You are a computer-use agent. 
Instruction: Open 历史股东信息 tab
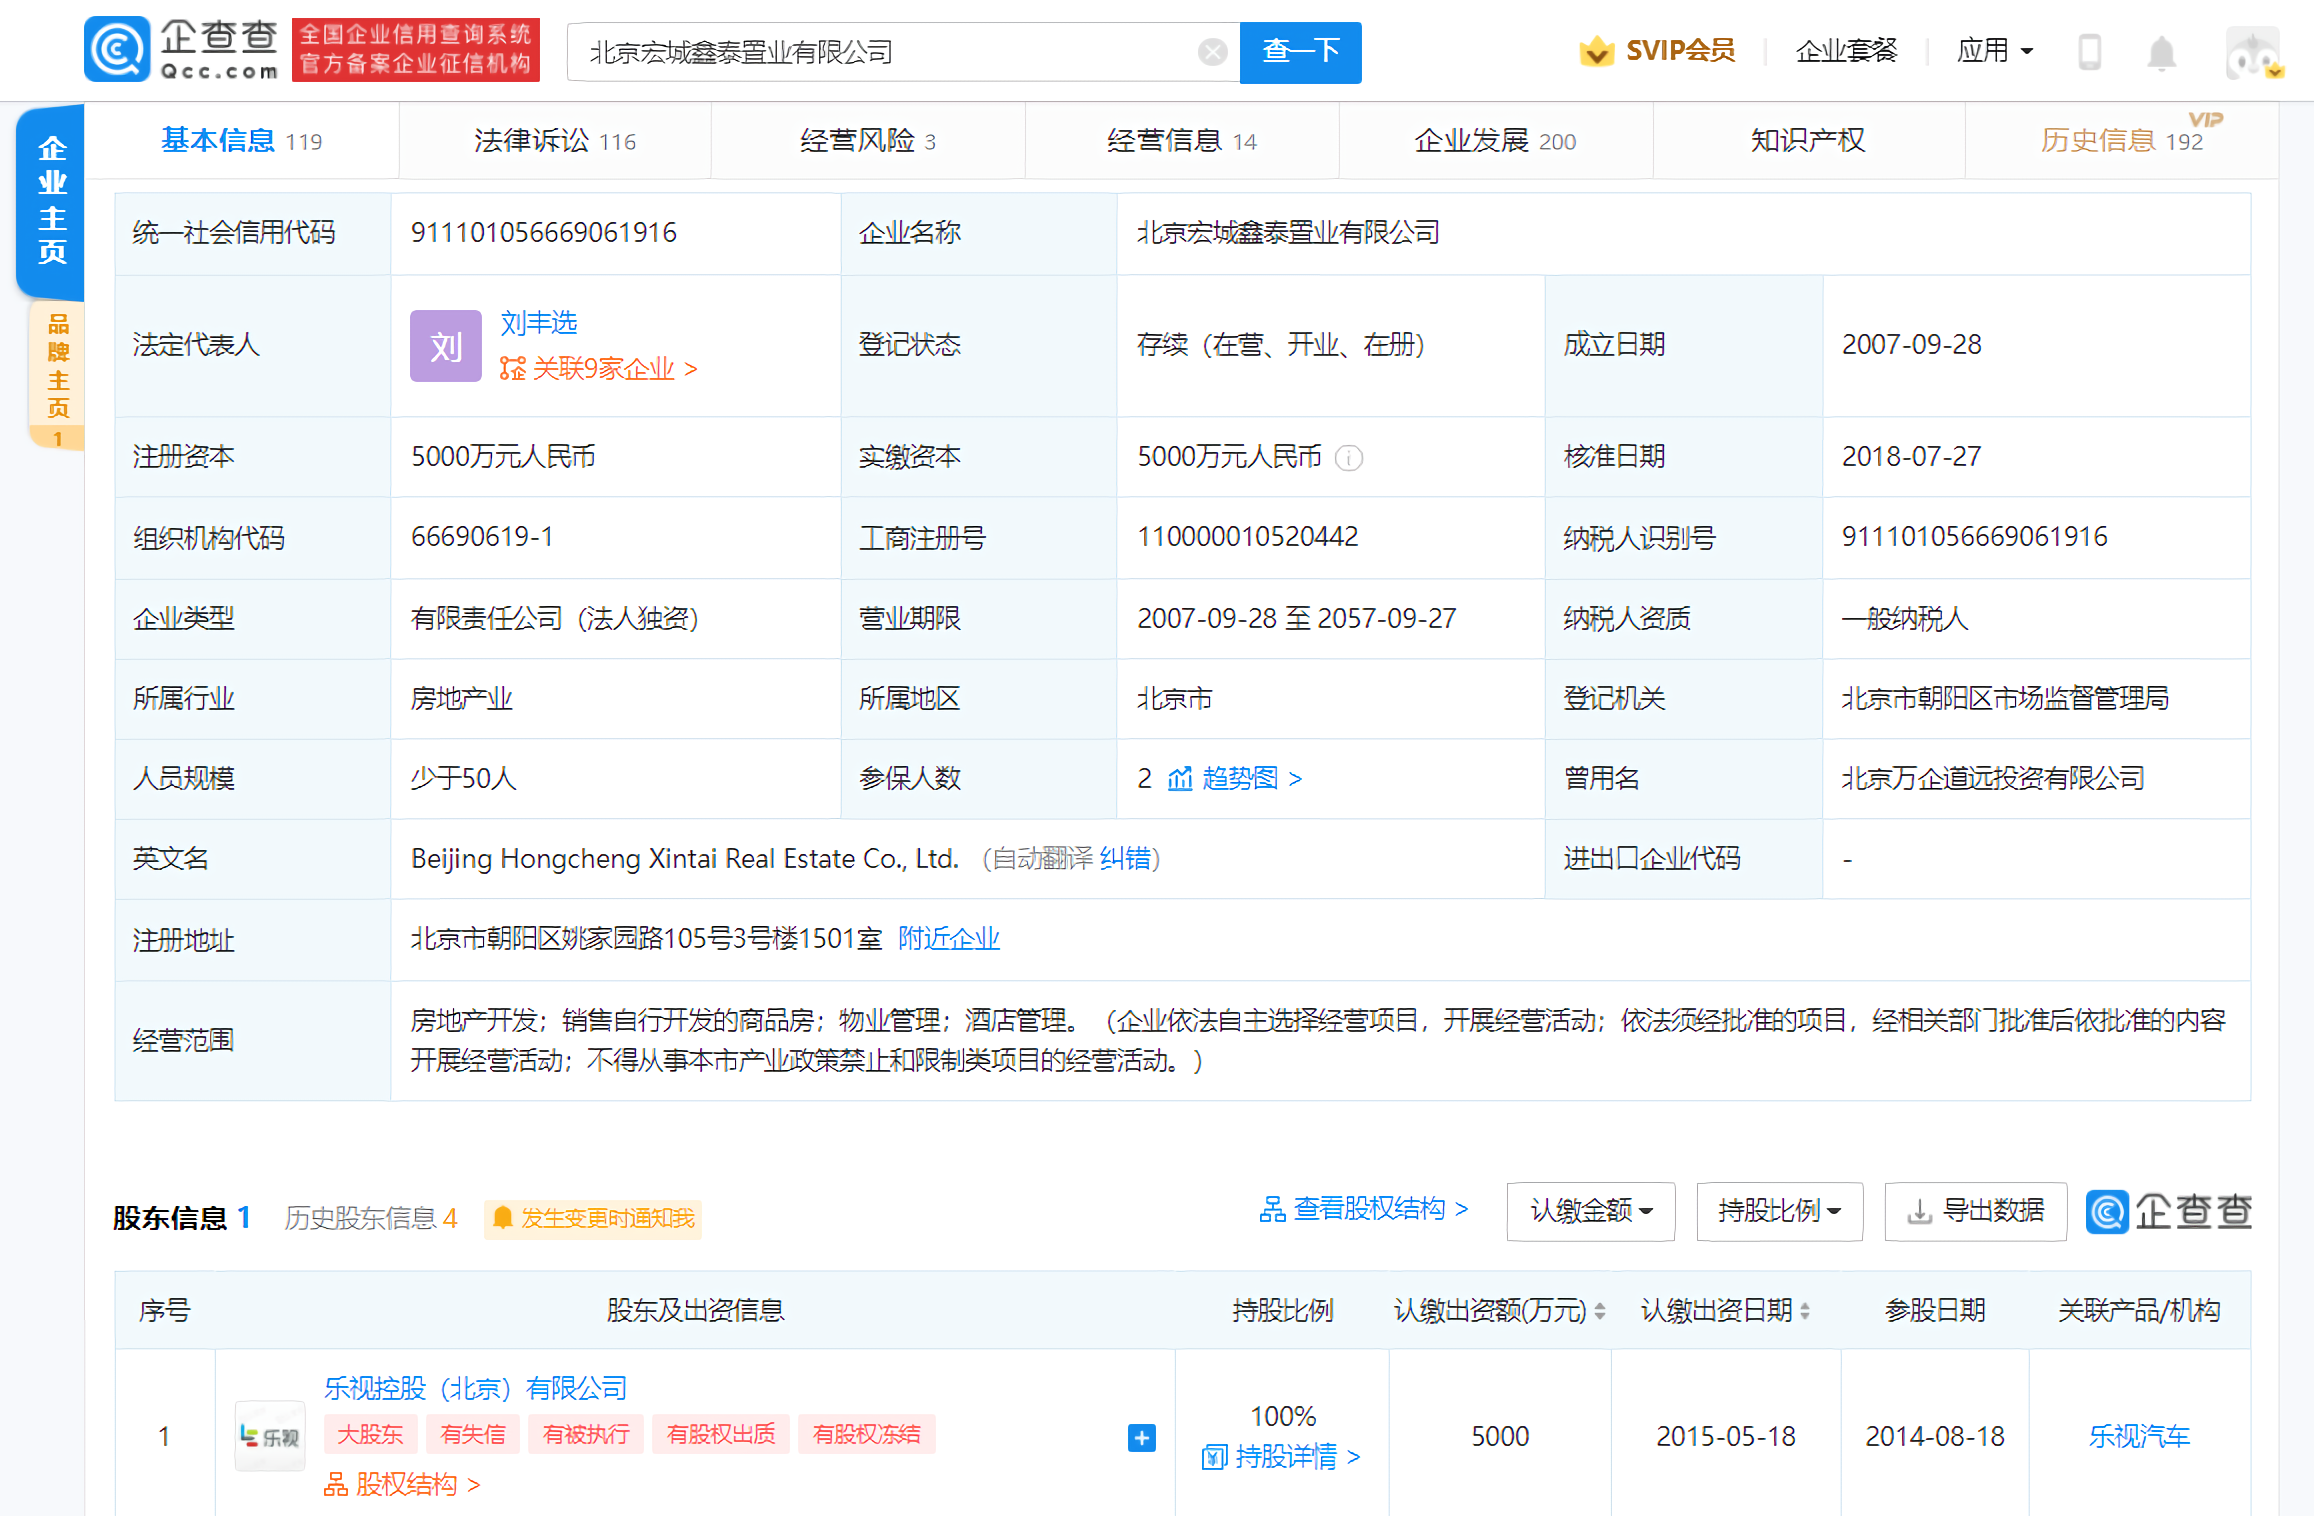[x=371, y=1218]
